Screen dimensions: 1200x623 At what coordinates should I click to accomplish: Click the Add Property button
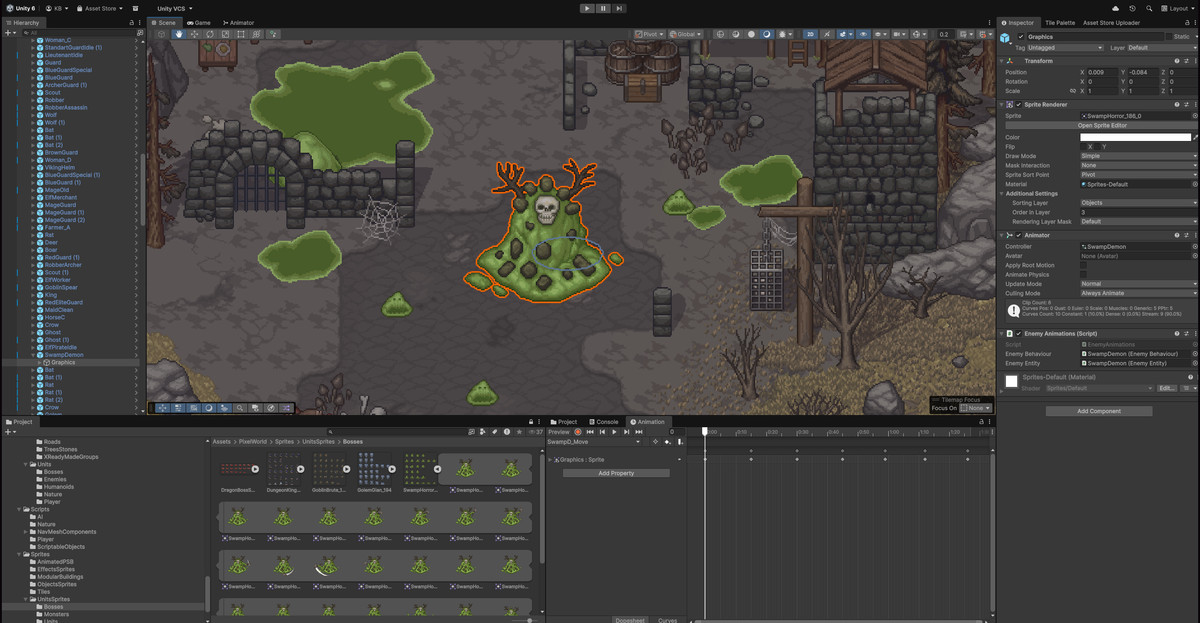[617, 473]
